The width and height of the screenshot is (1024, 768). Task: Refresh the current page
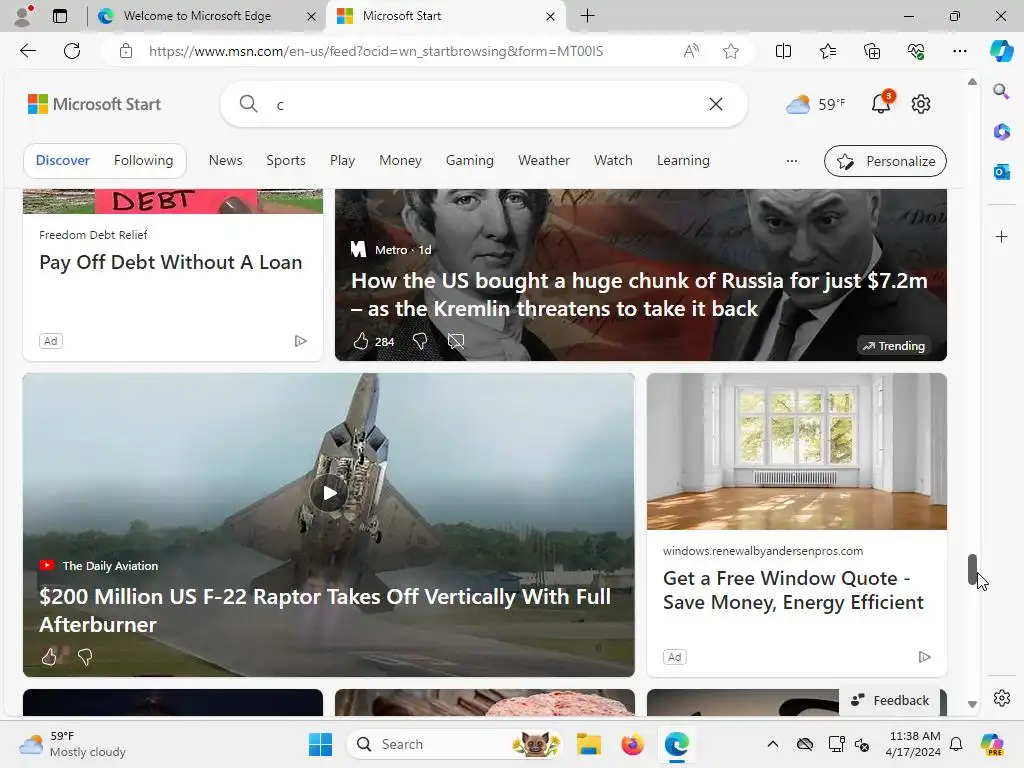pos(72,51)
